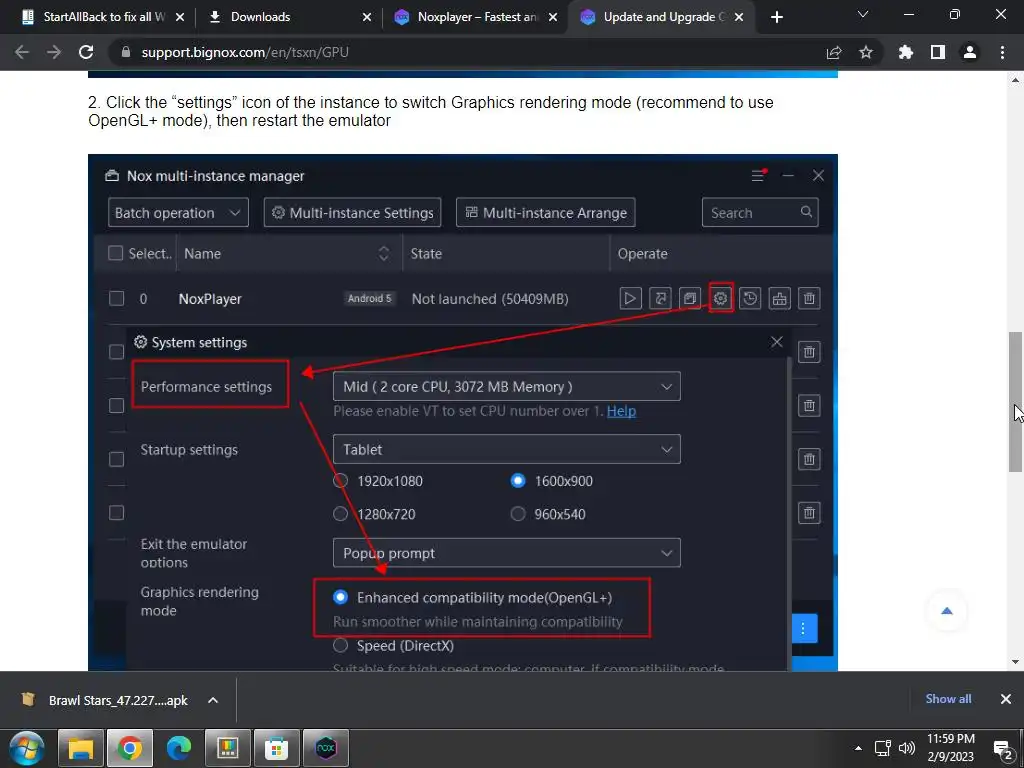Open the Chrome profile avatar
Image resolution: width=1024 pixels, height=768 pixels.
coord(970,52)
